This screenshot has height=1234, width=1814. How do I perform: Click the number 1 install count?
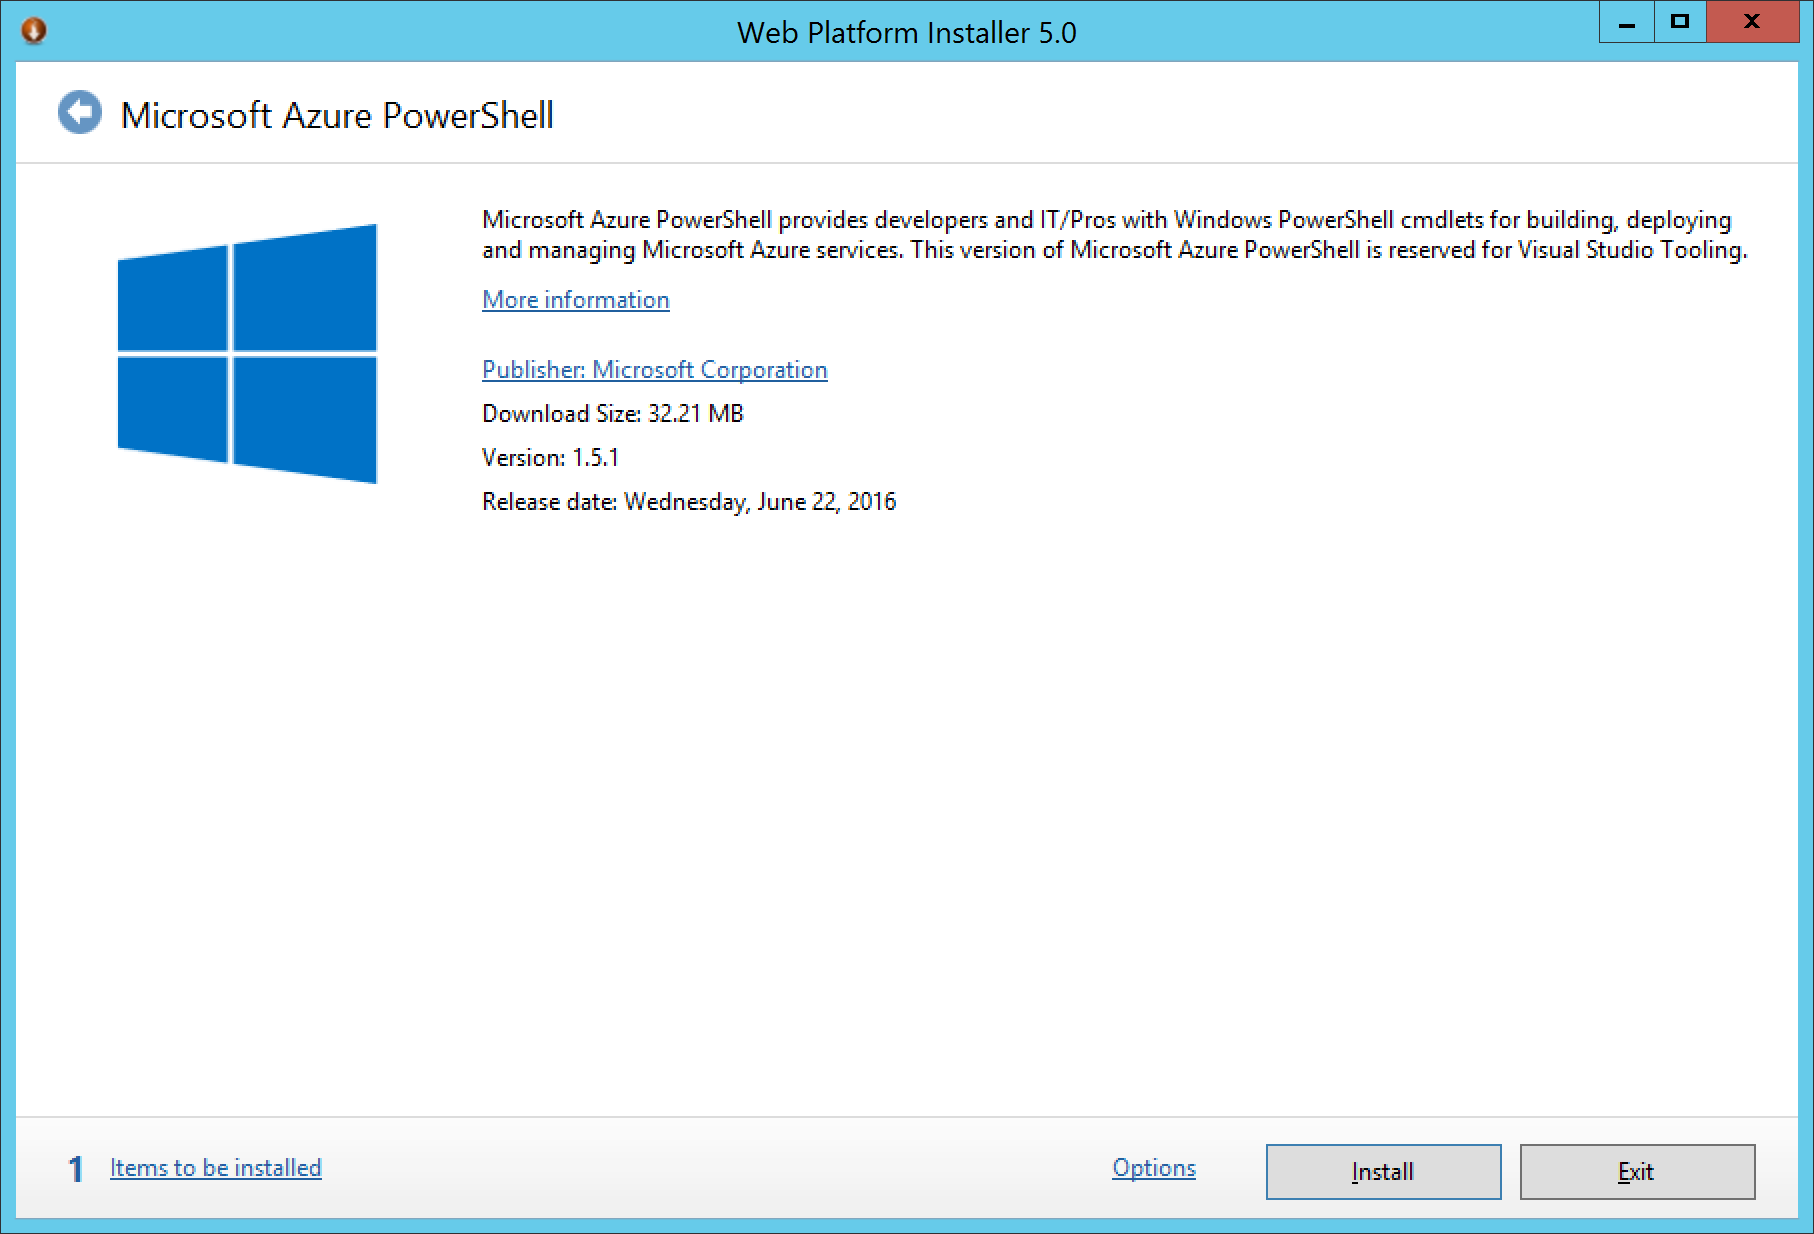click(x=75, y=1169)
